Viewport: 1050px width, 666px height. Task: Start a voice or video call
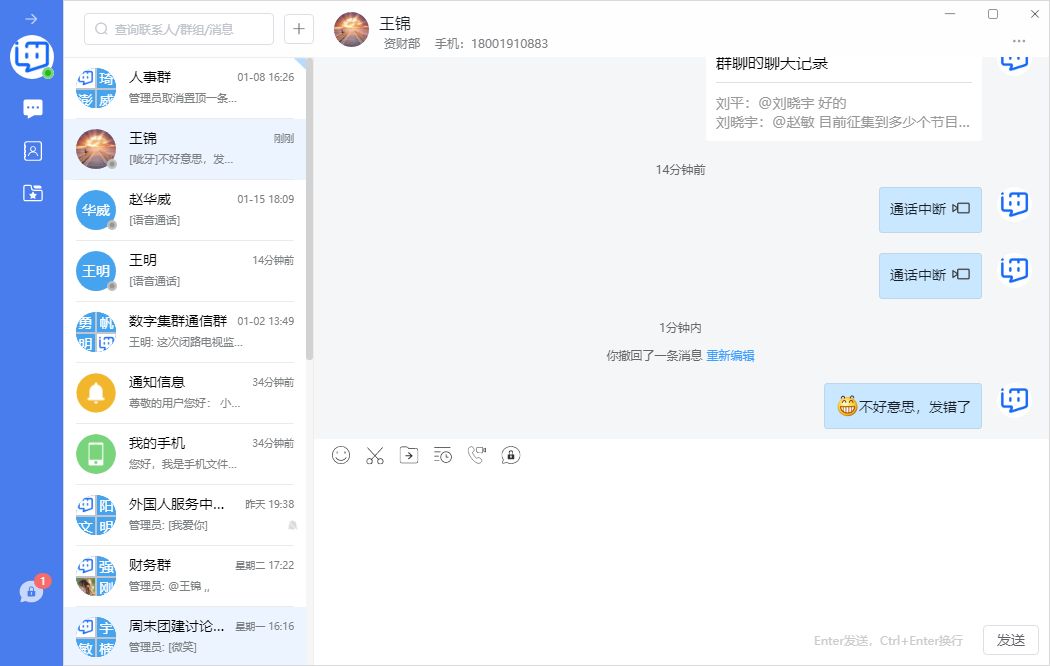click(477, 455)
